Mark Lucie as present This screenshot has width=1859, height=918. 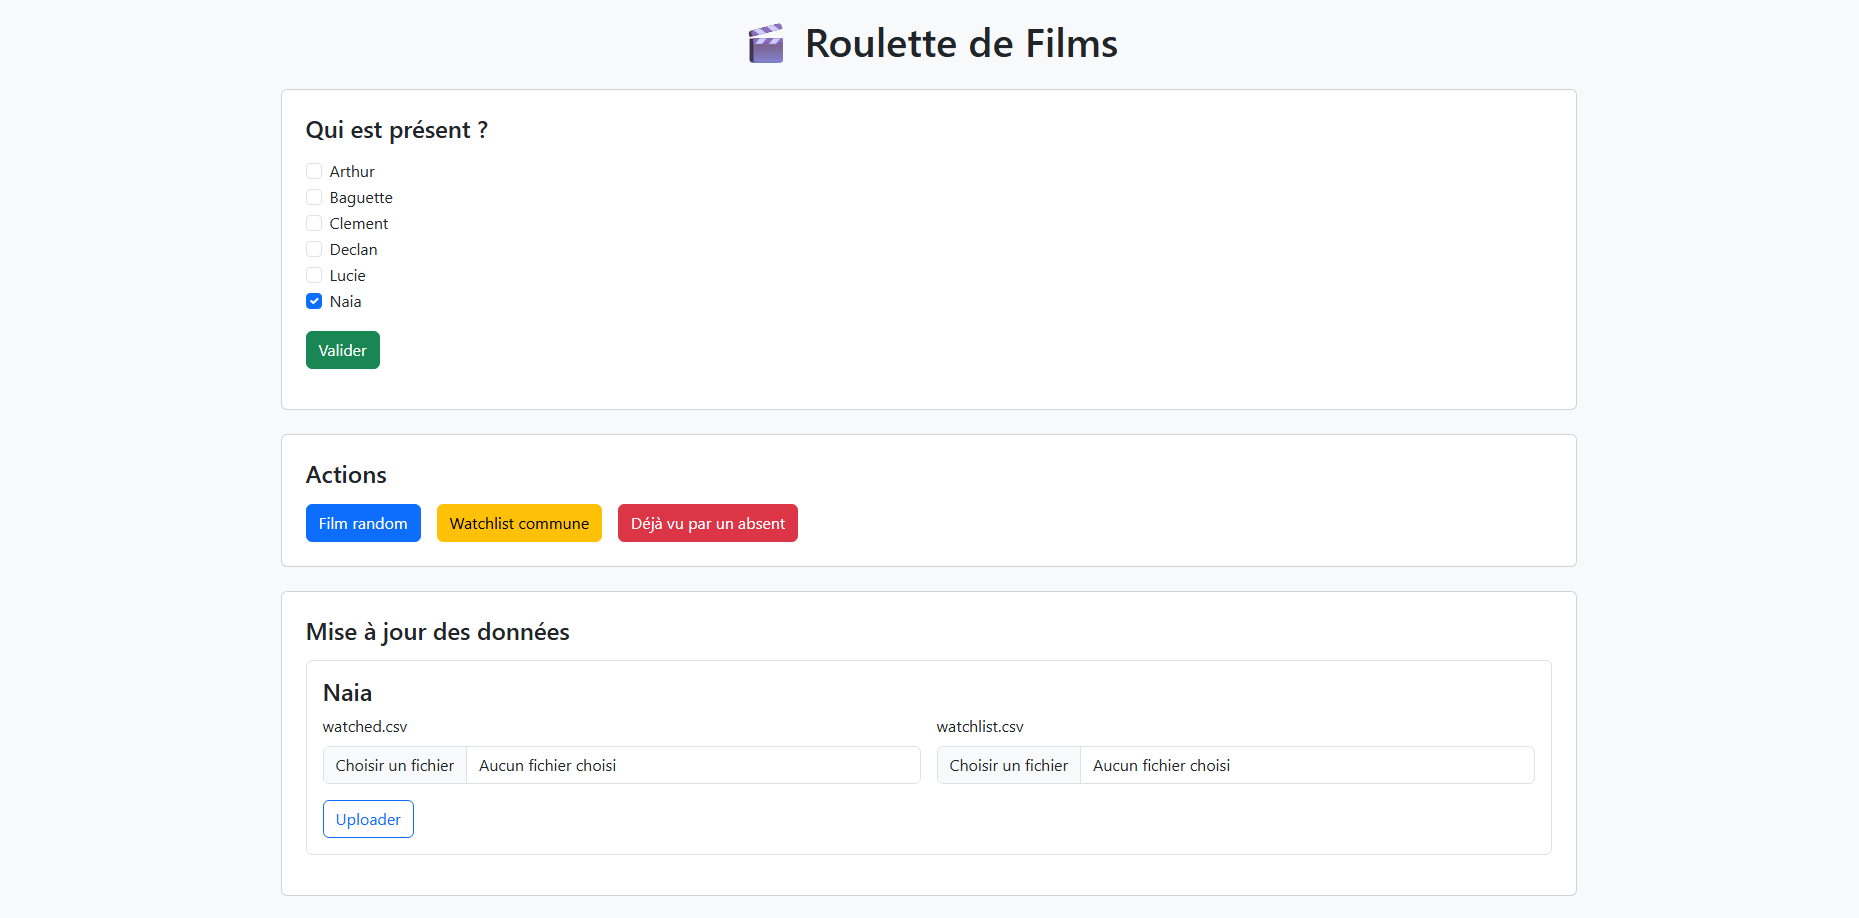point(314,275)
